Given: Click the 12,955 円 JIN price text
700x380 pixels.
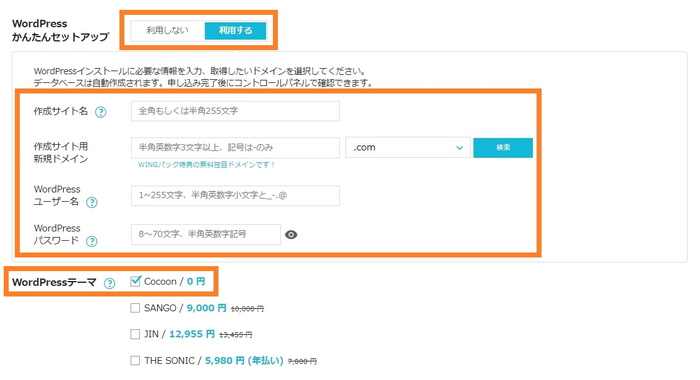Looking at the screenshot, I should click(192, 334).
